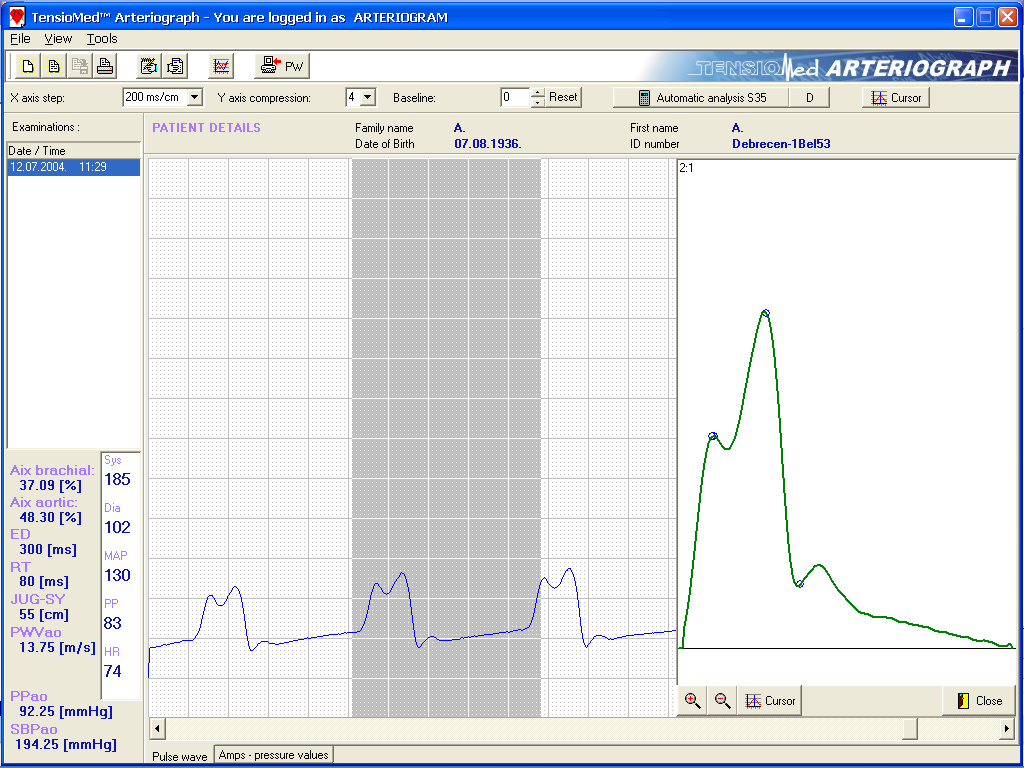
Task: Click the SBPao 194.25 [mmHg] value
Action: click(x=66, y=744)
